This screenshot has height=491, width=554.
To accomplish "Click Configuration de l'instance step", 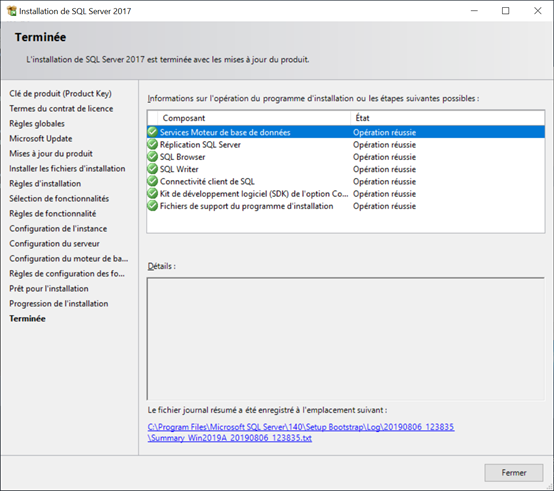I will tap(58, 229).
